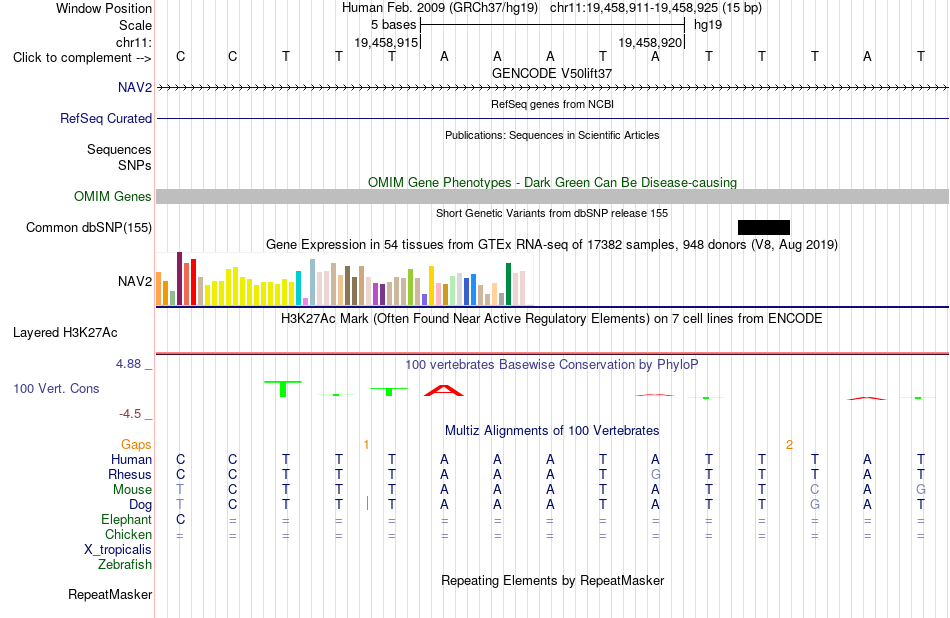Click the RepeatMasker track label
Screen dimensions: 950x618
[x=110, y=594]
